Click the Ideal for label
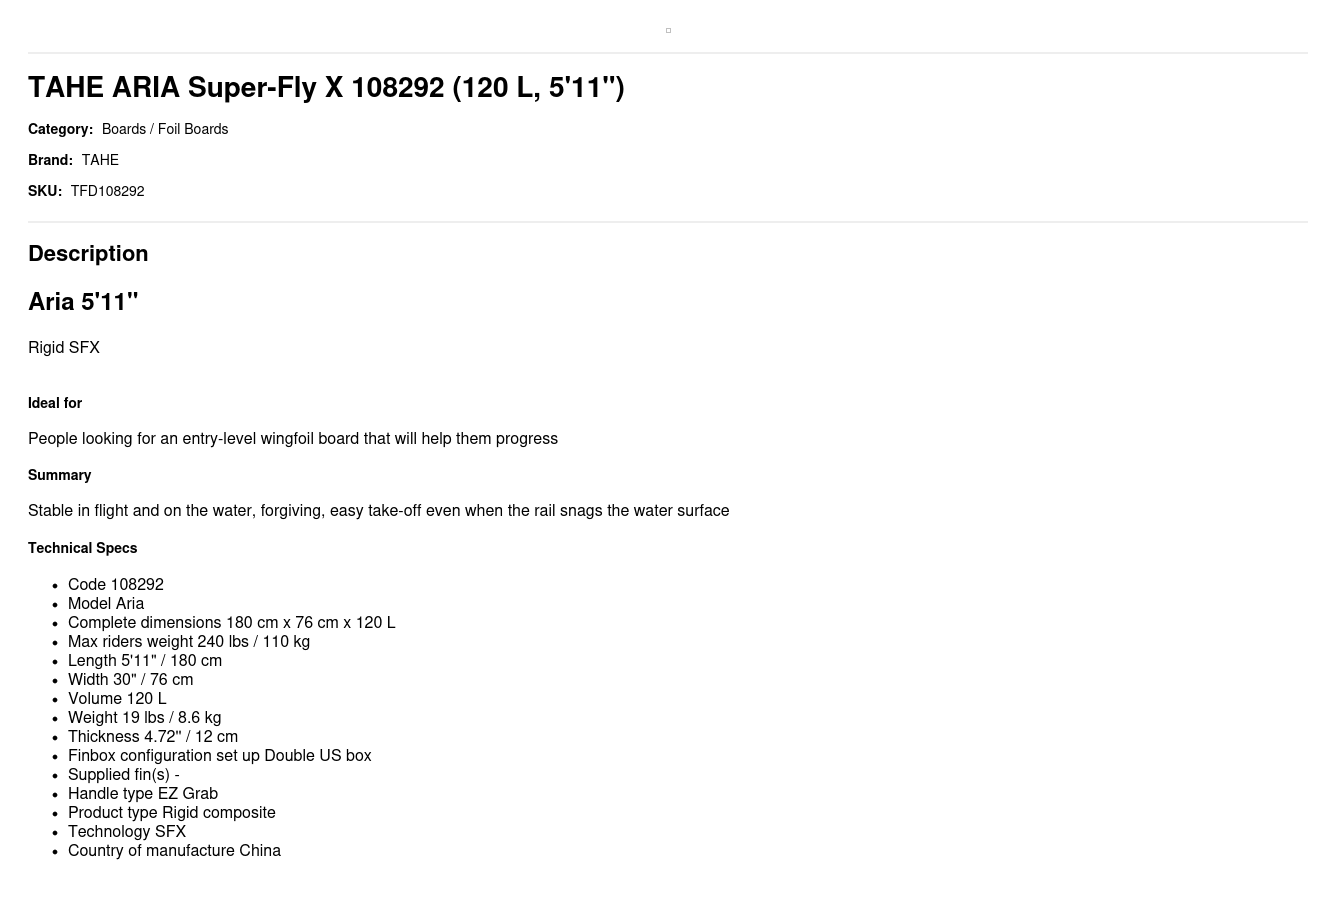This screenshot has height=906, width=1328. [55, 403]
